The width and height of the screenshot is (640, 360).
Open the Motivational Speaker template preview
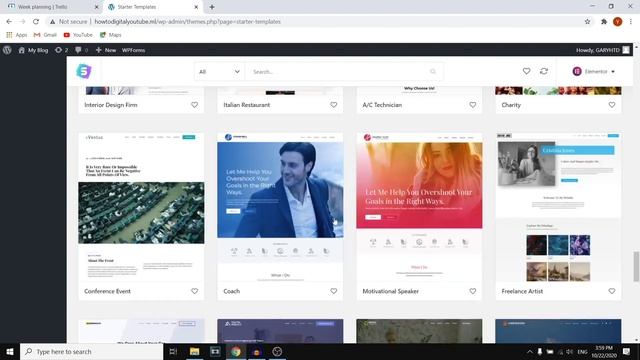point(419,207)
